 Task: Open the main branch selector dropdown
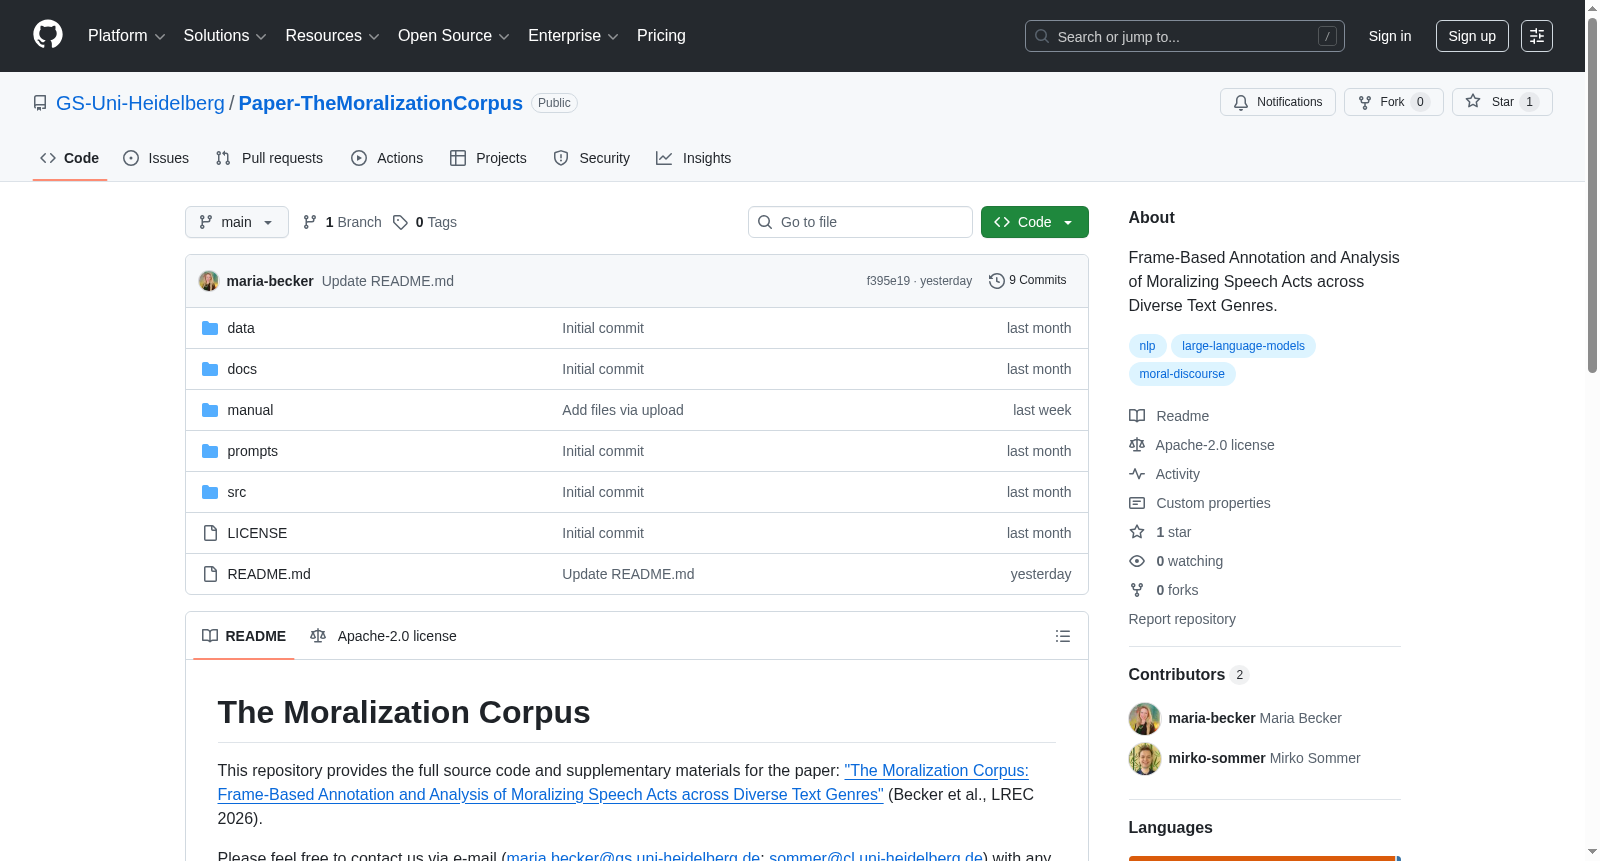[237, 222]
